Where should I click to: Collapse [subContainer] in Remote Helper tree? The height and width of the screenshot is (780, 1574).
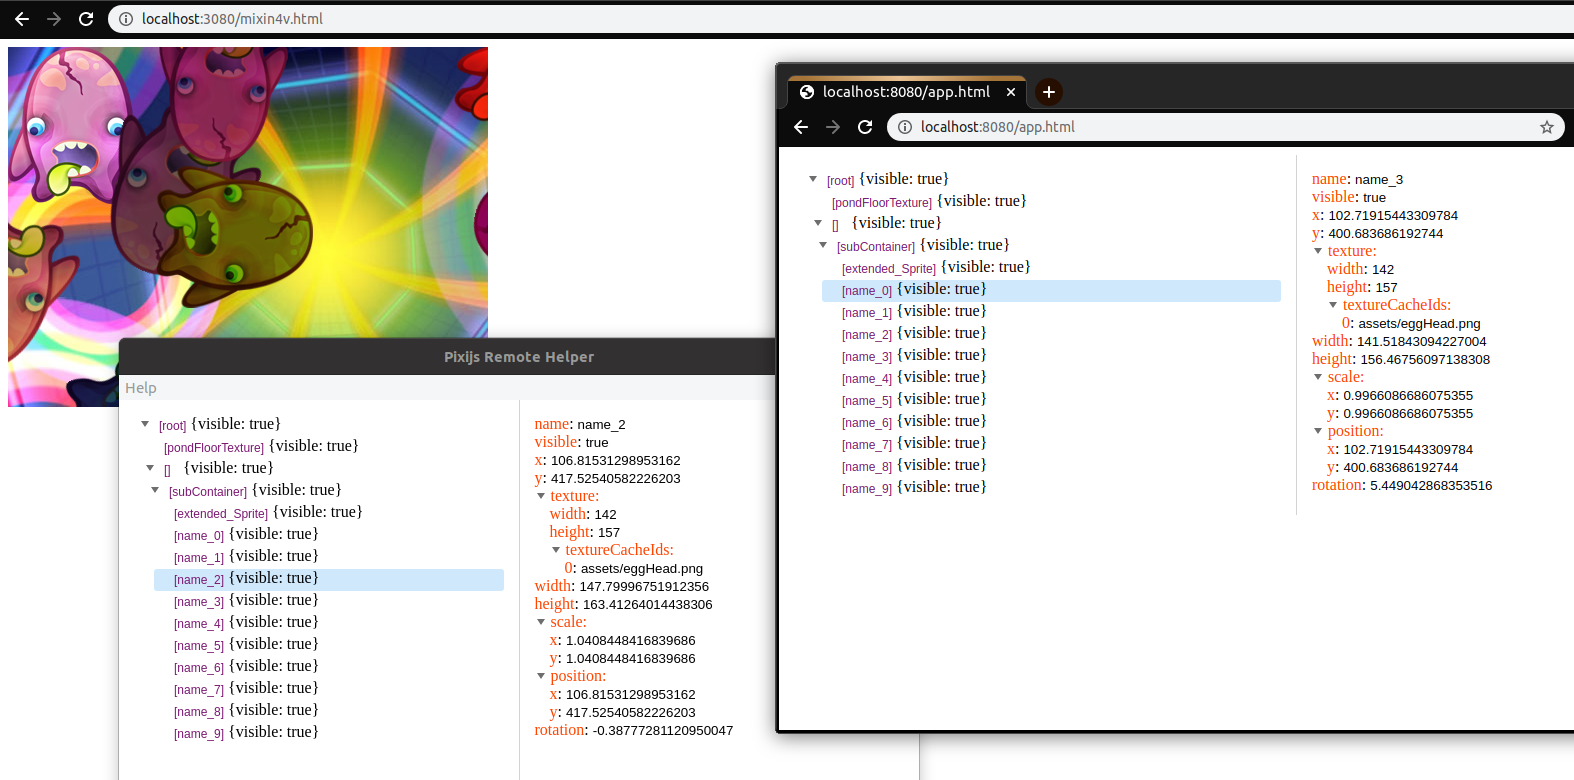click(155, 490)
